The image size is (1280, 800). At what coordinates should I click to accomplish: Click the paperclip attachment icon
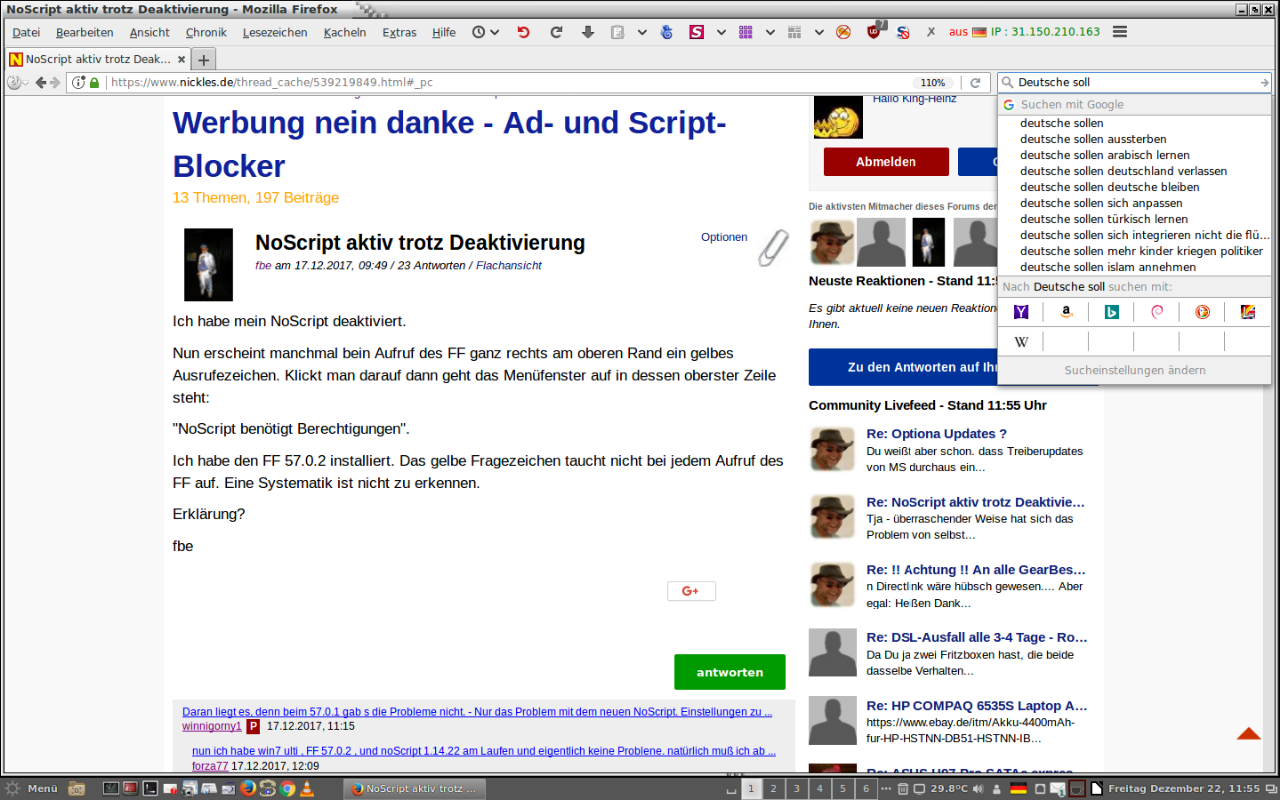click(x=773, y=247)
